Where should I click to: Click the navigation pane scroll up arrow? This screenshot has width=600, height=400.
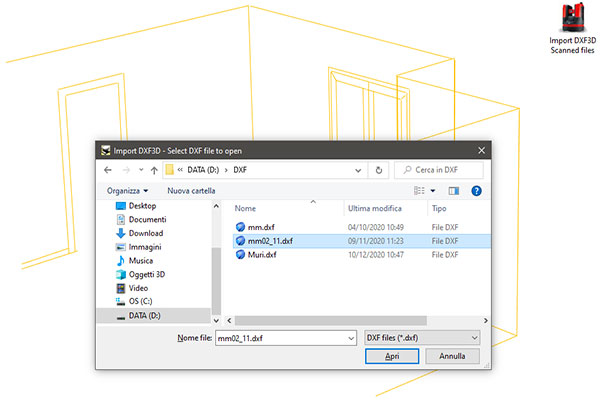(x=216, y=206)
